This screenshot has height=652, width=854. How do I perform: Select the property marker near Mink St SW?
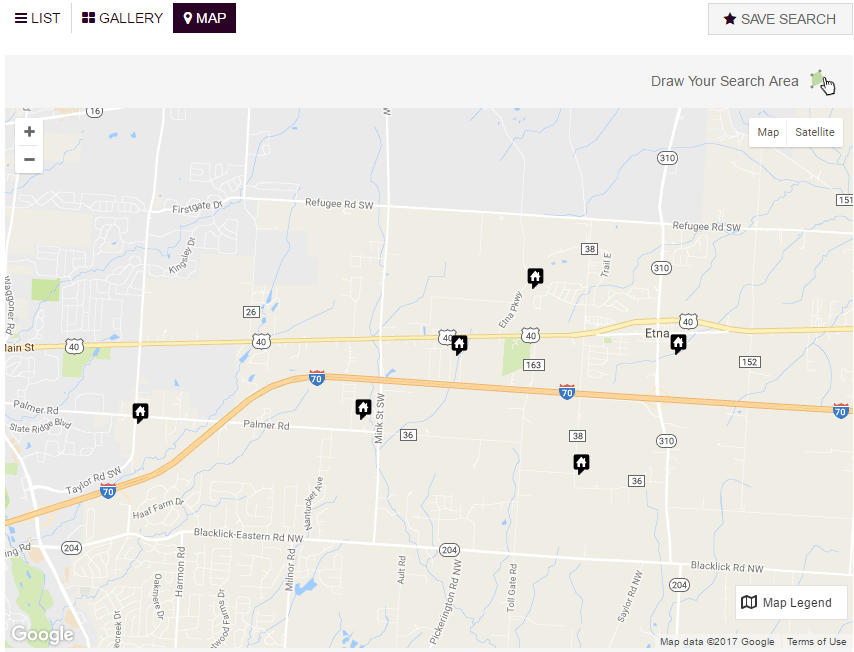click(363, 408)
